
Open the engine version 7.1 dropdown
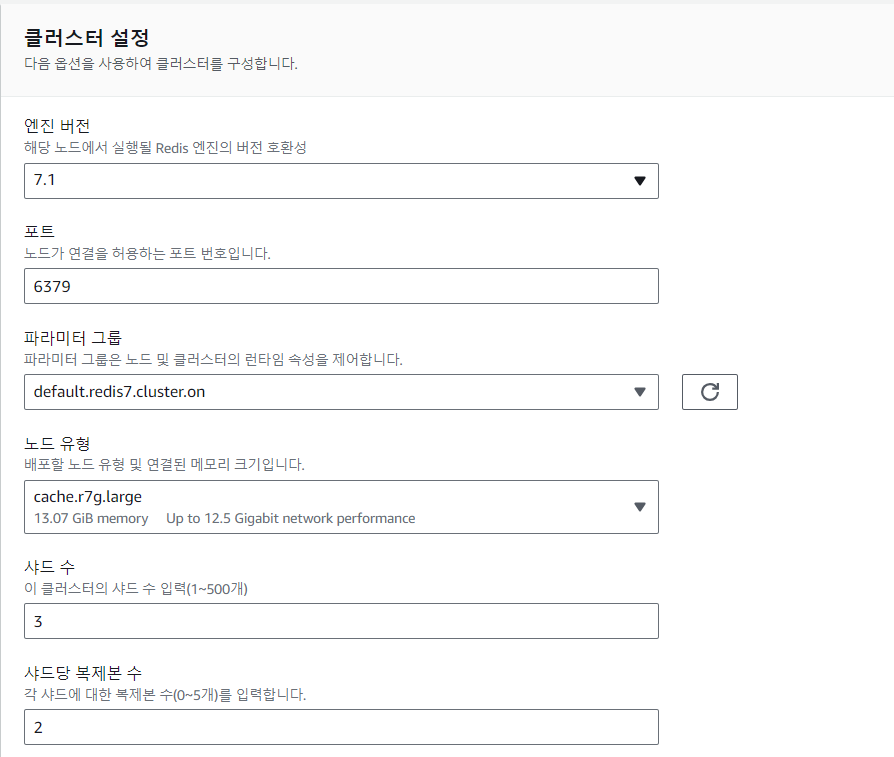click(x=341, y=181)
